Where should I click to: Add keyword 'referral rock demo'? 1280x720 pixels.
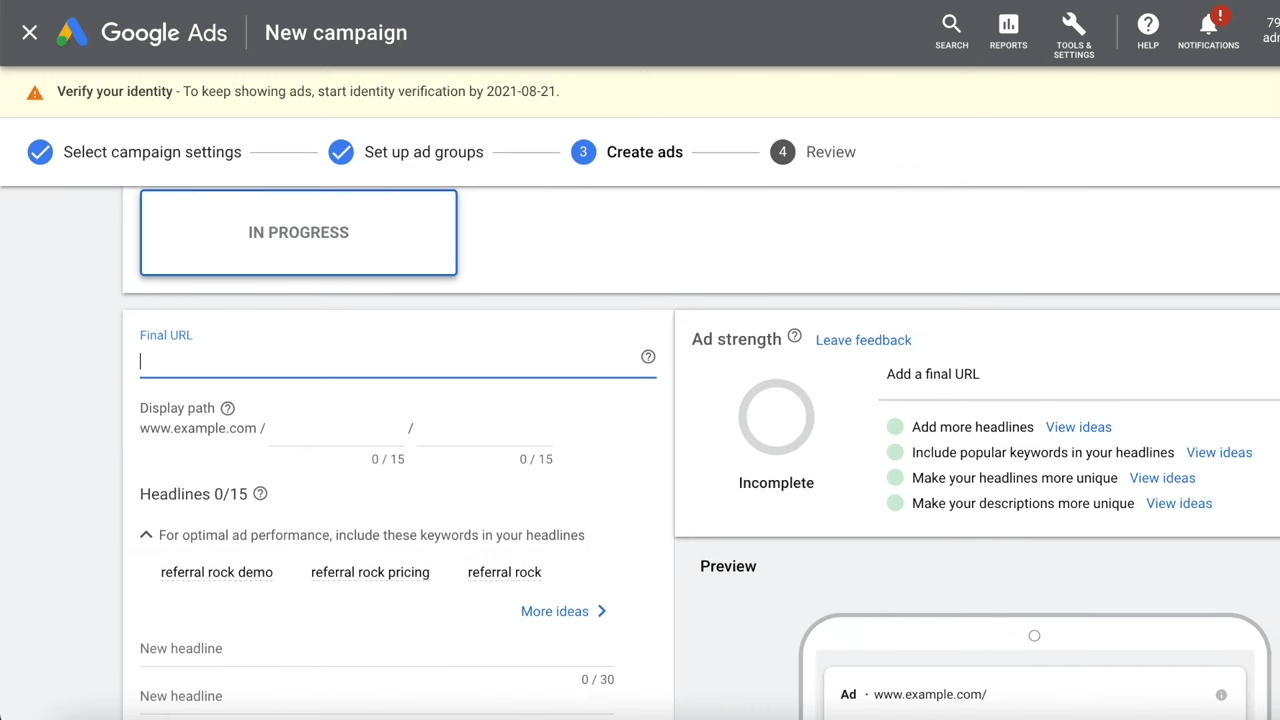pyautogui.click(x=216, y=572)
